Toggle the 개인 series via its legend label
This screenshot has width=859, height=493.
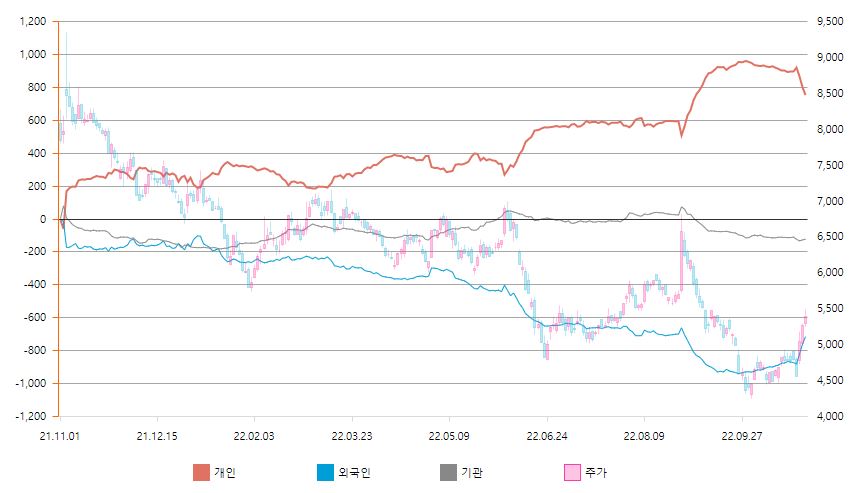224,471
